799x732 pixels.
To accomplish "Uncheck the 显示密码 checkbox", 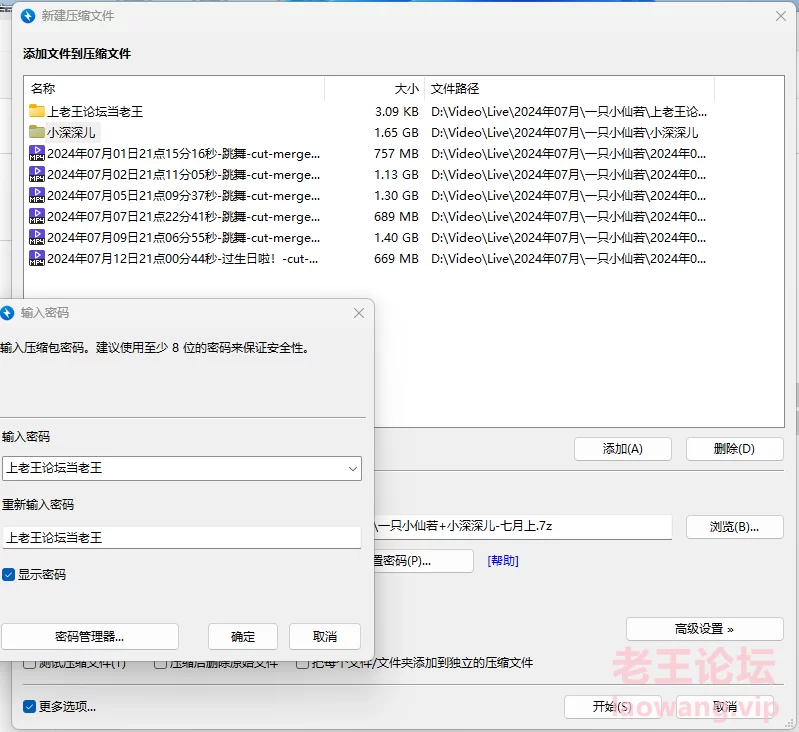I will coord(9,575).
